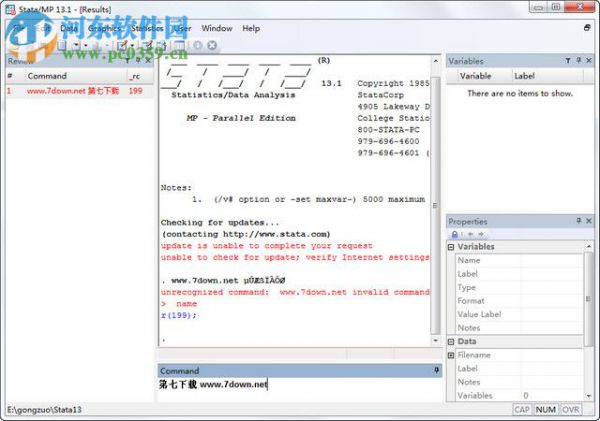Click the Variables count value 0
The image size is (600, 421).
pos(526,395)
